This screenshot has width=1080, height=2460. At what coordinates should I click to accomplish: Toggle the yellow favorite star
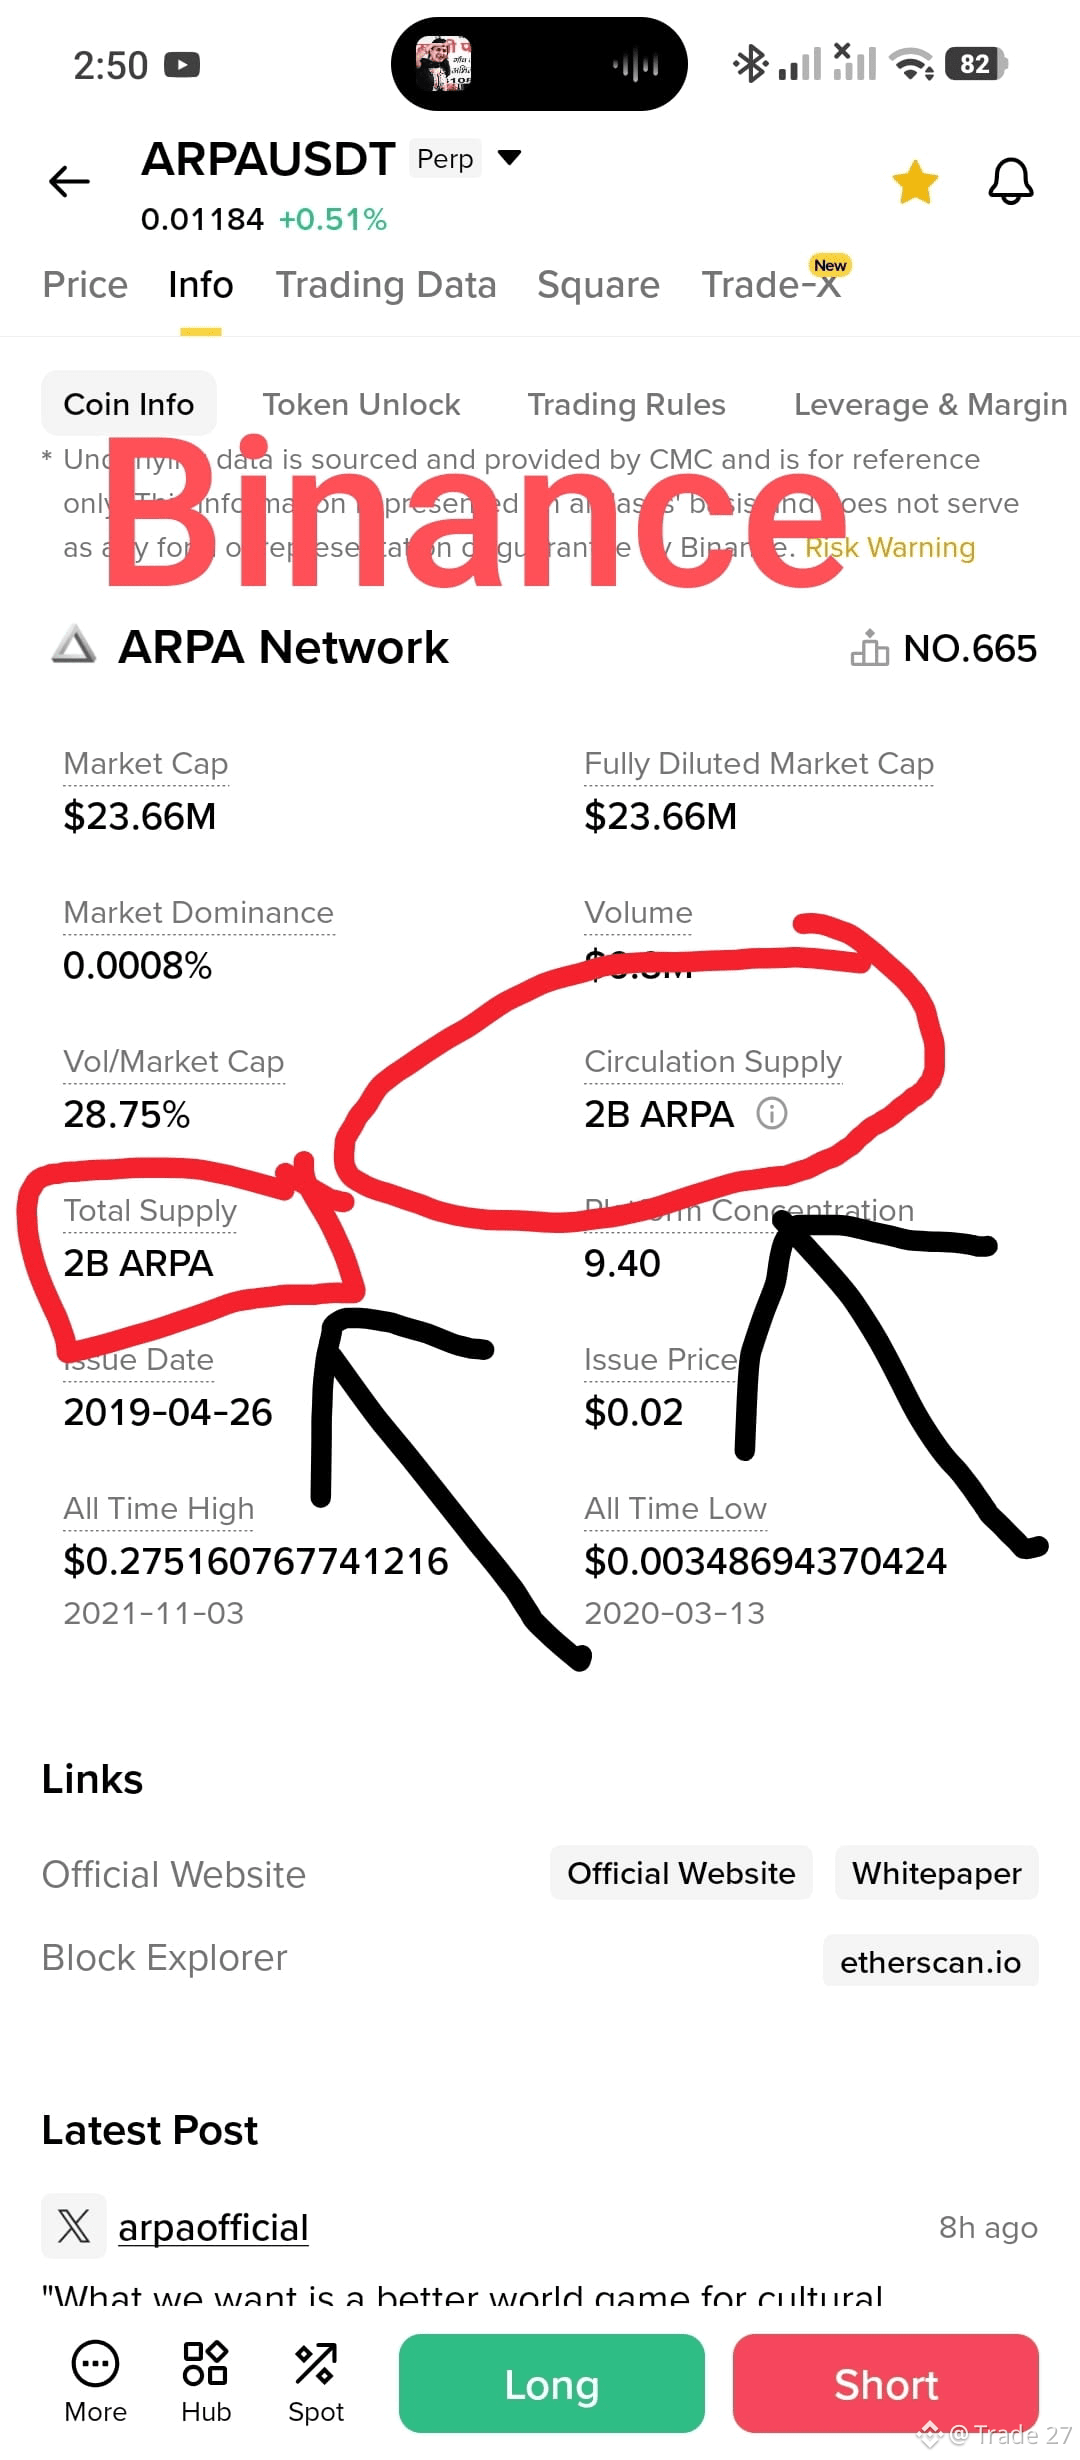[x=915, y=182]
